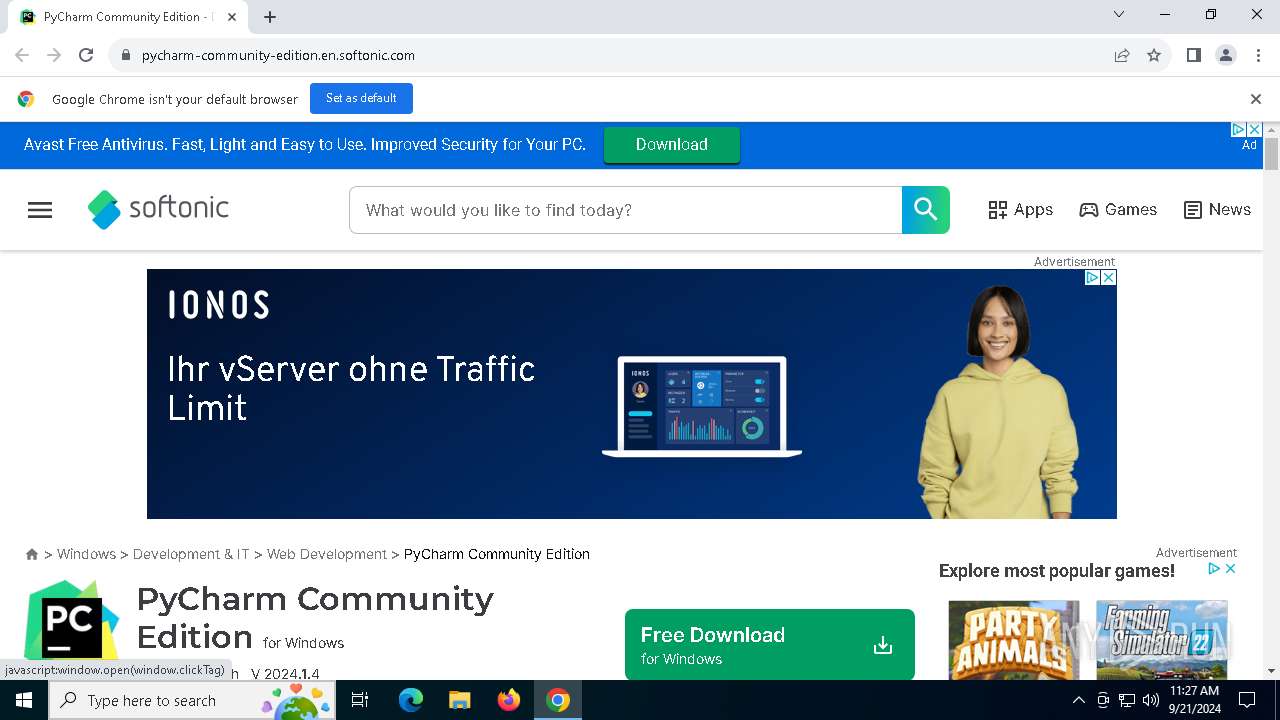Share this page icon
1280x720 pixels.
pos(1122,55)
